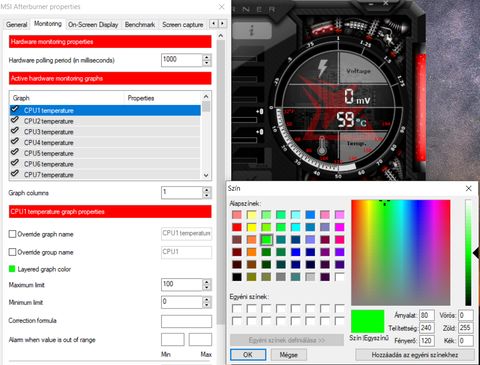Adjust the luminance slider bar
This screenshot has width=480, height=365.
click(x=468, y=252)
